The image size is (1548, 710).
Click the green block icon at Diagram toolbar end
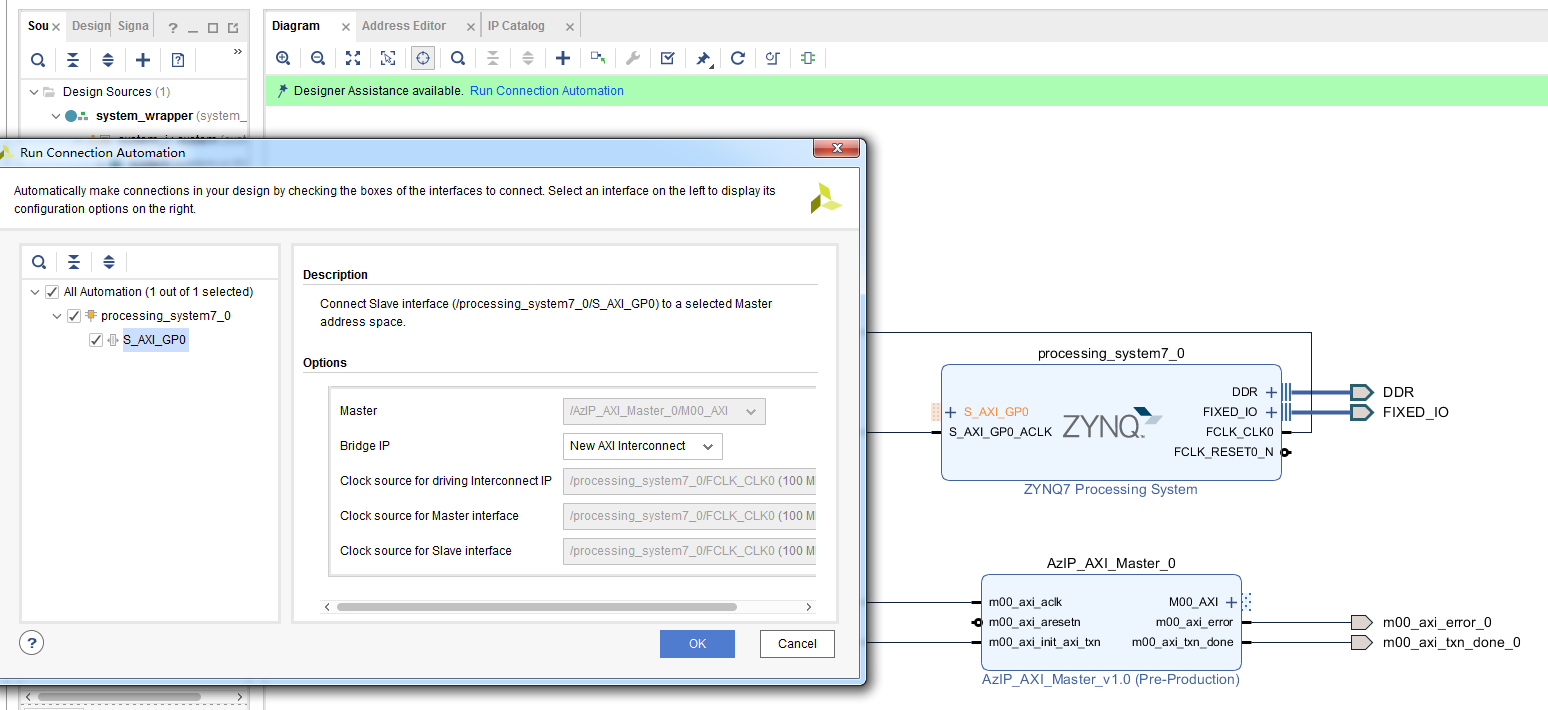[808, 58]
